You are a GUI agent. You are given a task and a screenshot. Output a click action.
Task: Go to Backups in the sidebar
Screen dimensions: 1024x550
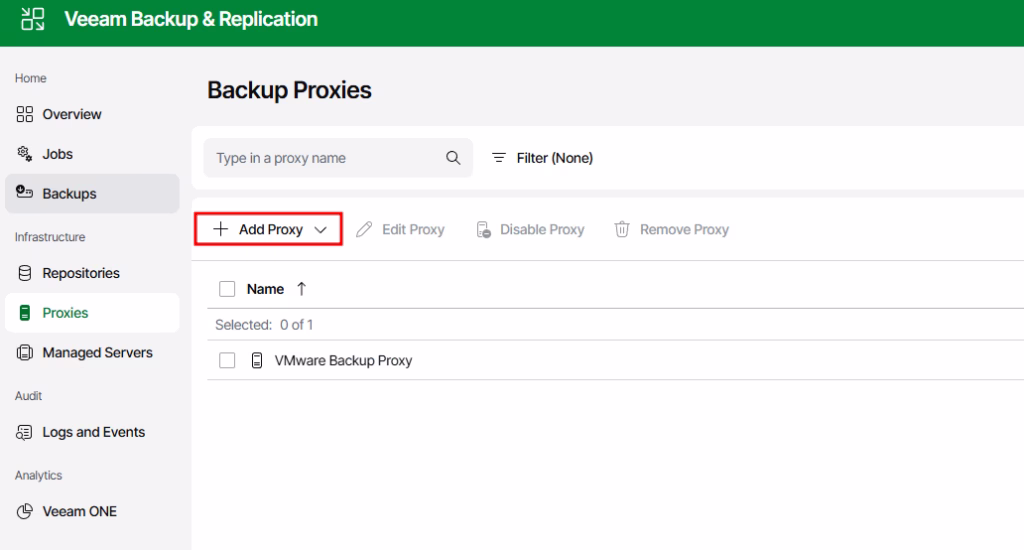(x=69, y=194)
